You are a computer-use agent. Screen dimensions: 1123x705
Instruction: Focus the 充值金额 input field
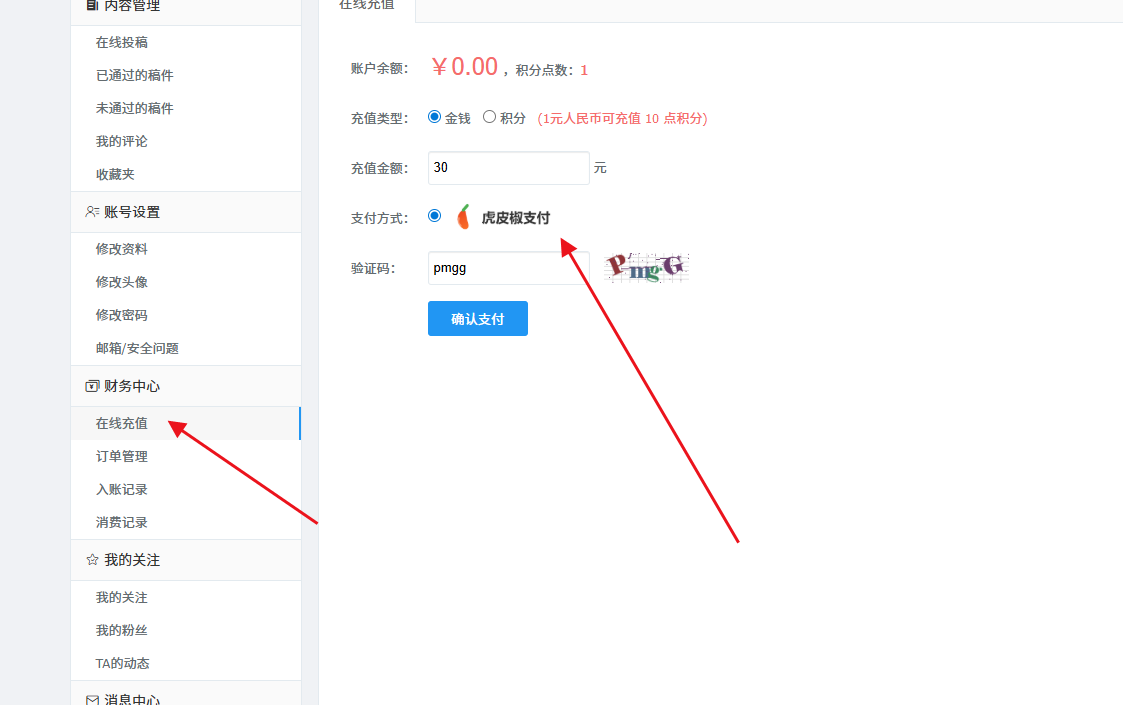tap(509, 168)
